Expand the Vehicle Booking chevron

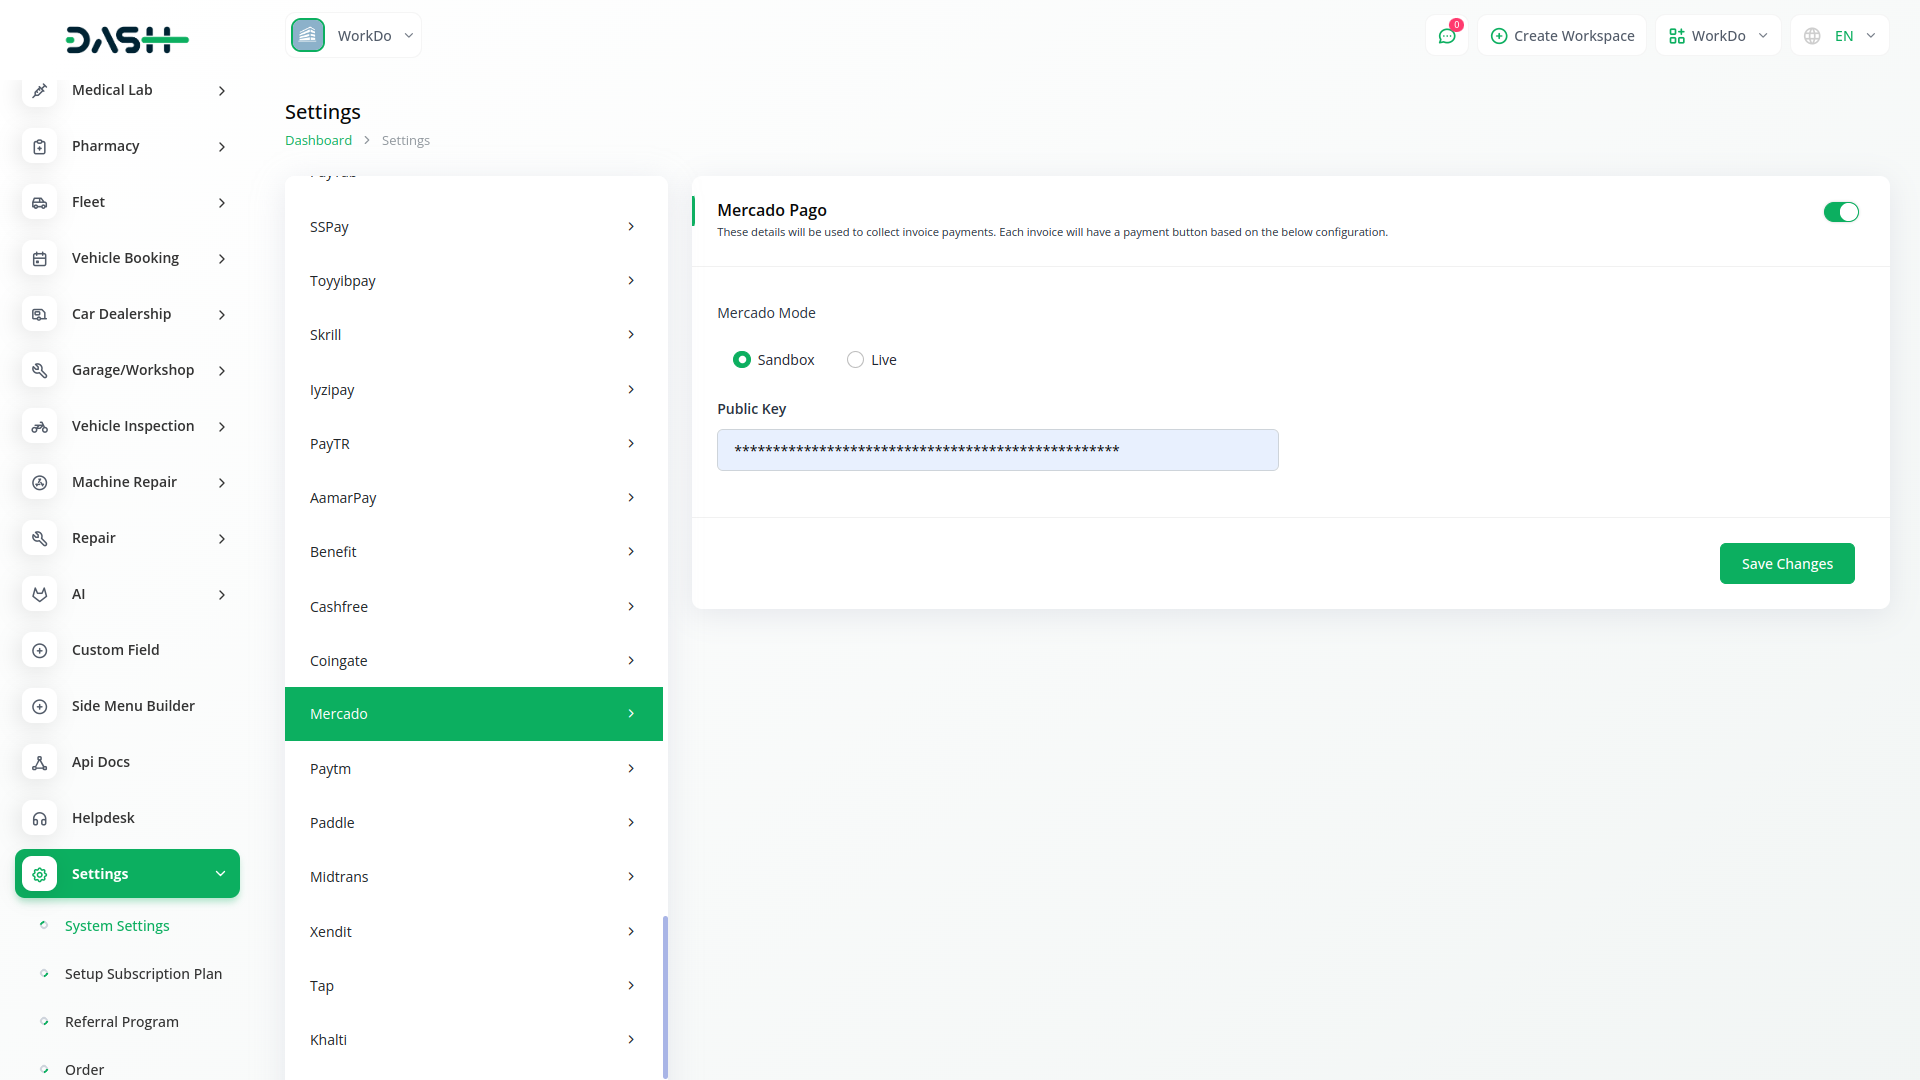tap(222, 259)
